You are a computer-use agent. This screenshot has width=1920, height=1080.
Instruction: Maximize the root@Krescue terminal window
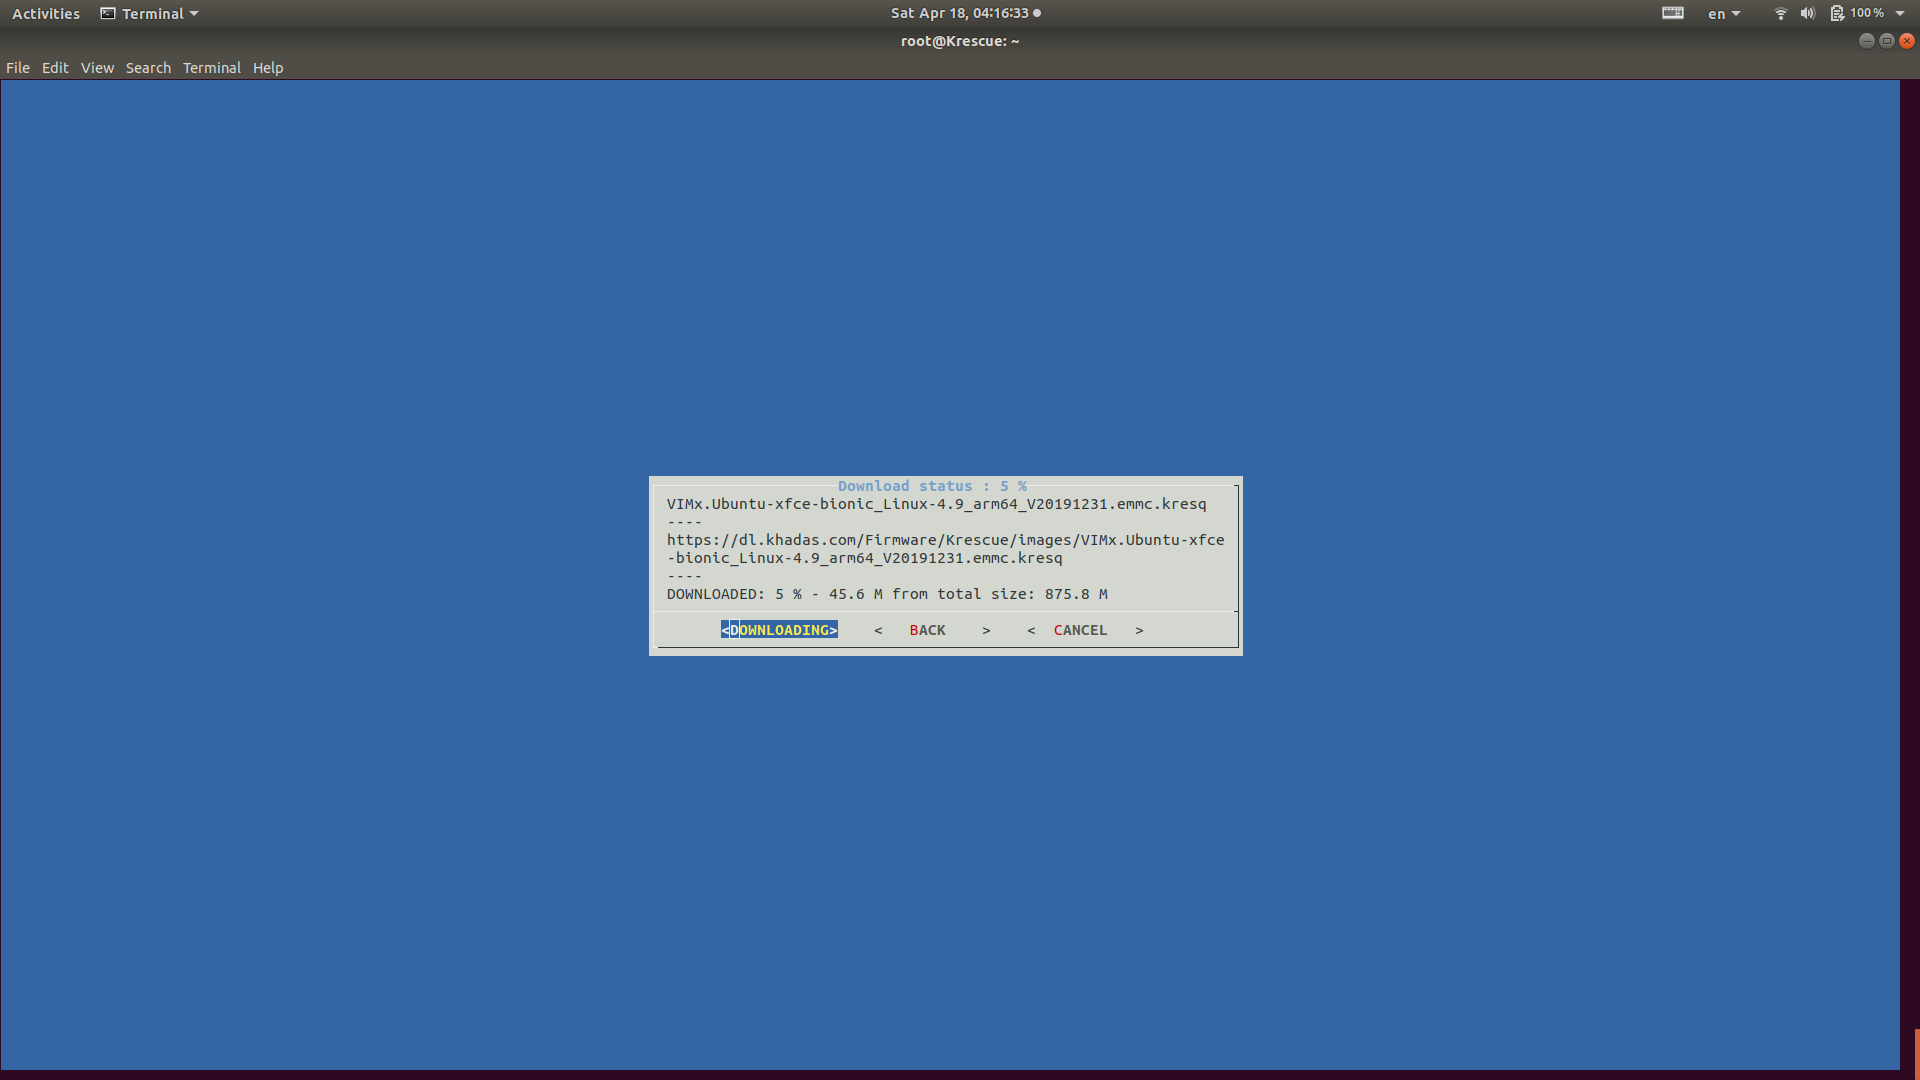coord(1886,41)
